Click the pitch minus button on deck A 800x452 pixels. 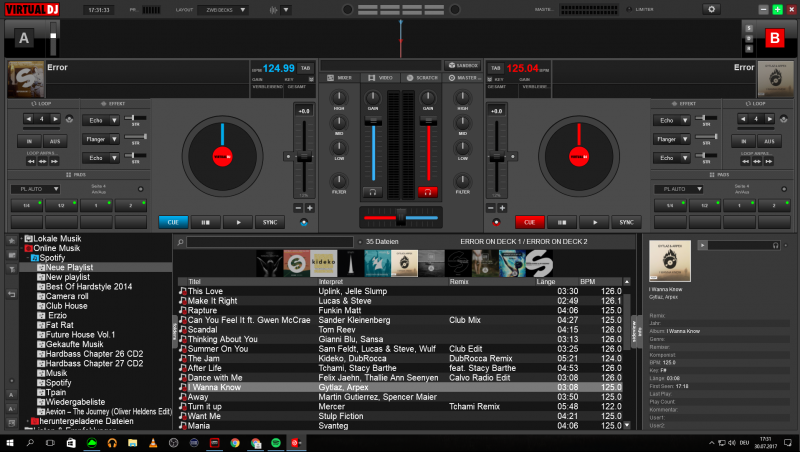[298, 208]
